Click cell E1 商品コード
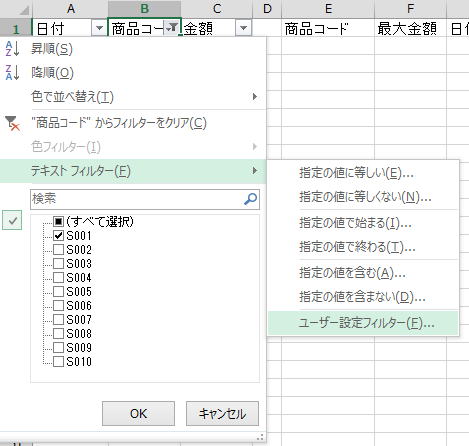The width and height of the screenshot is (469, 446). point(328,28)
